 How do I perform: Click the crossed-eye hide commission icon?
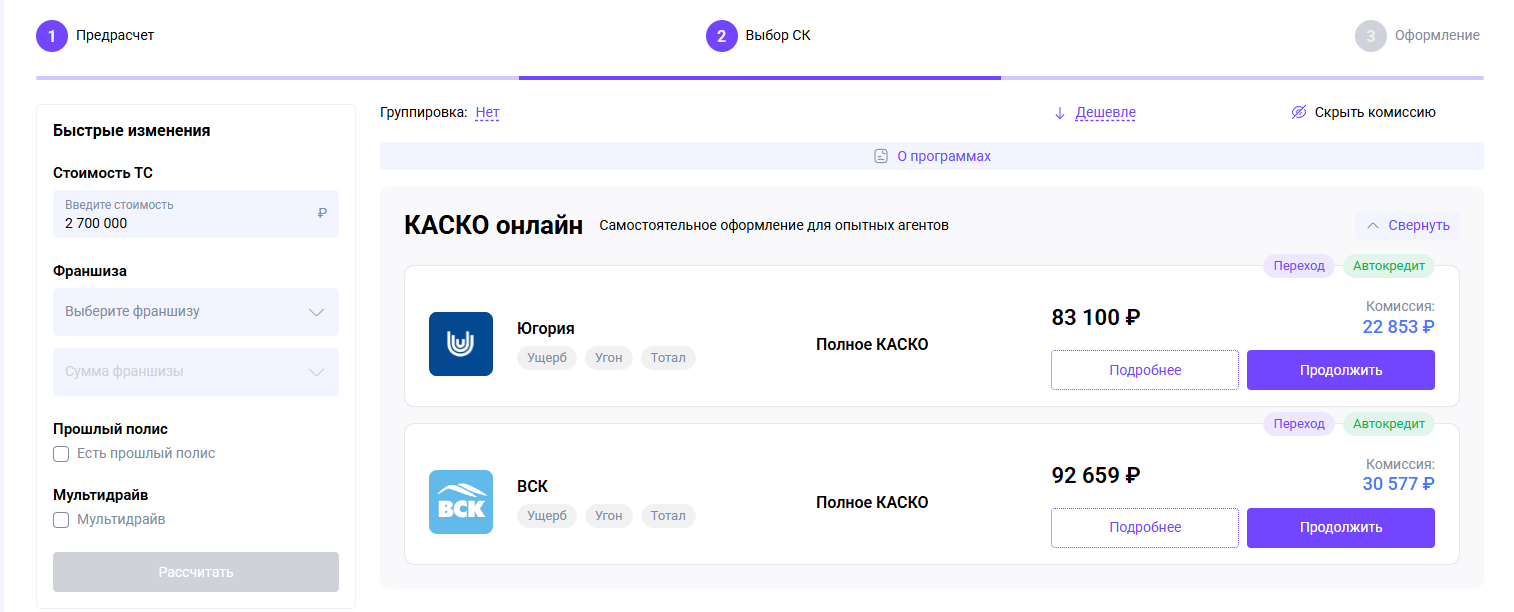1299,113
